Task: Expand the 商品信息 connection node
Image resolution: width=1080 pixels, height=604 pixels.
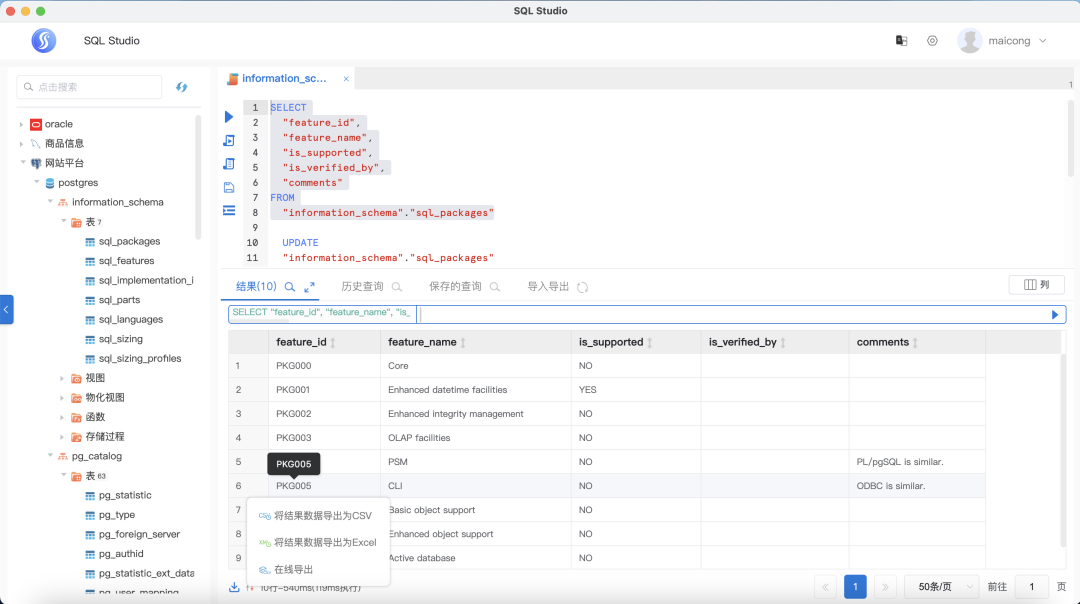Action: (21, 144)
